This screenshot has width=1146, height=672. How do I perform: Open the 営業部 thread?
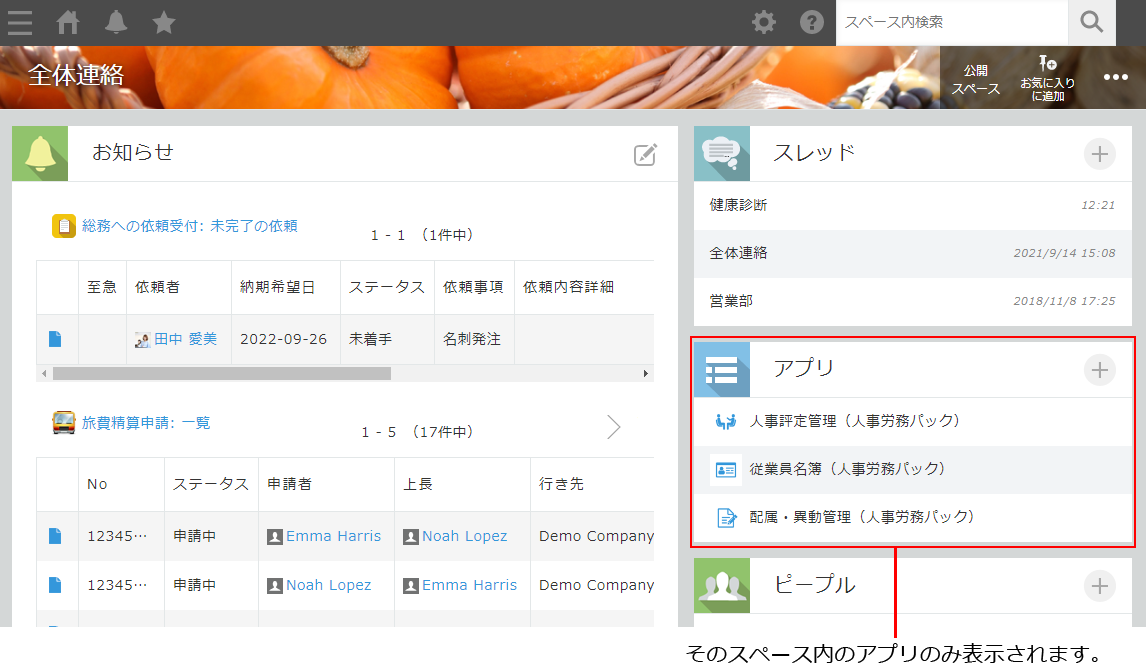[731, 301]
